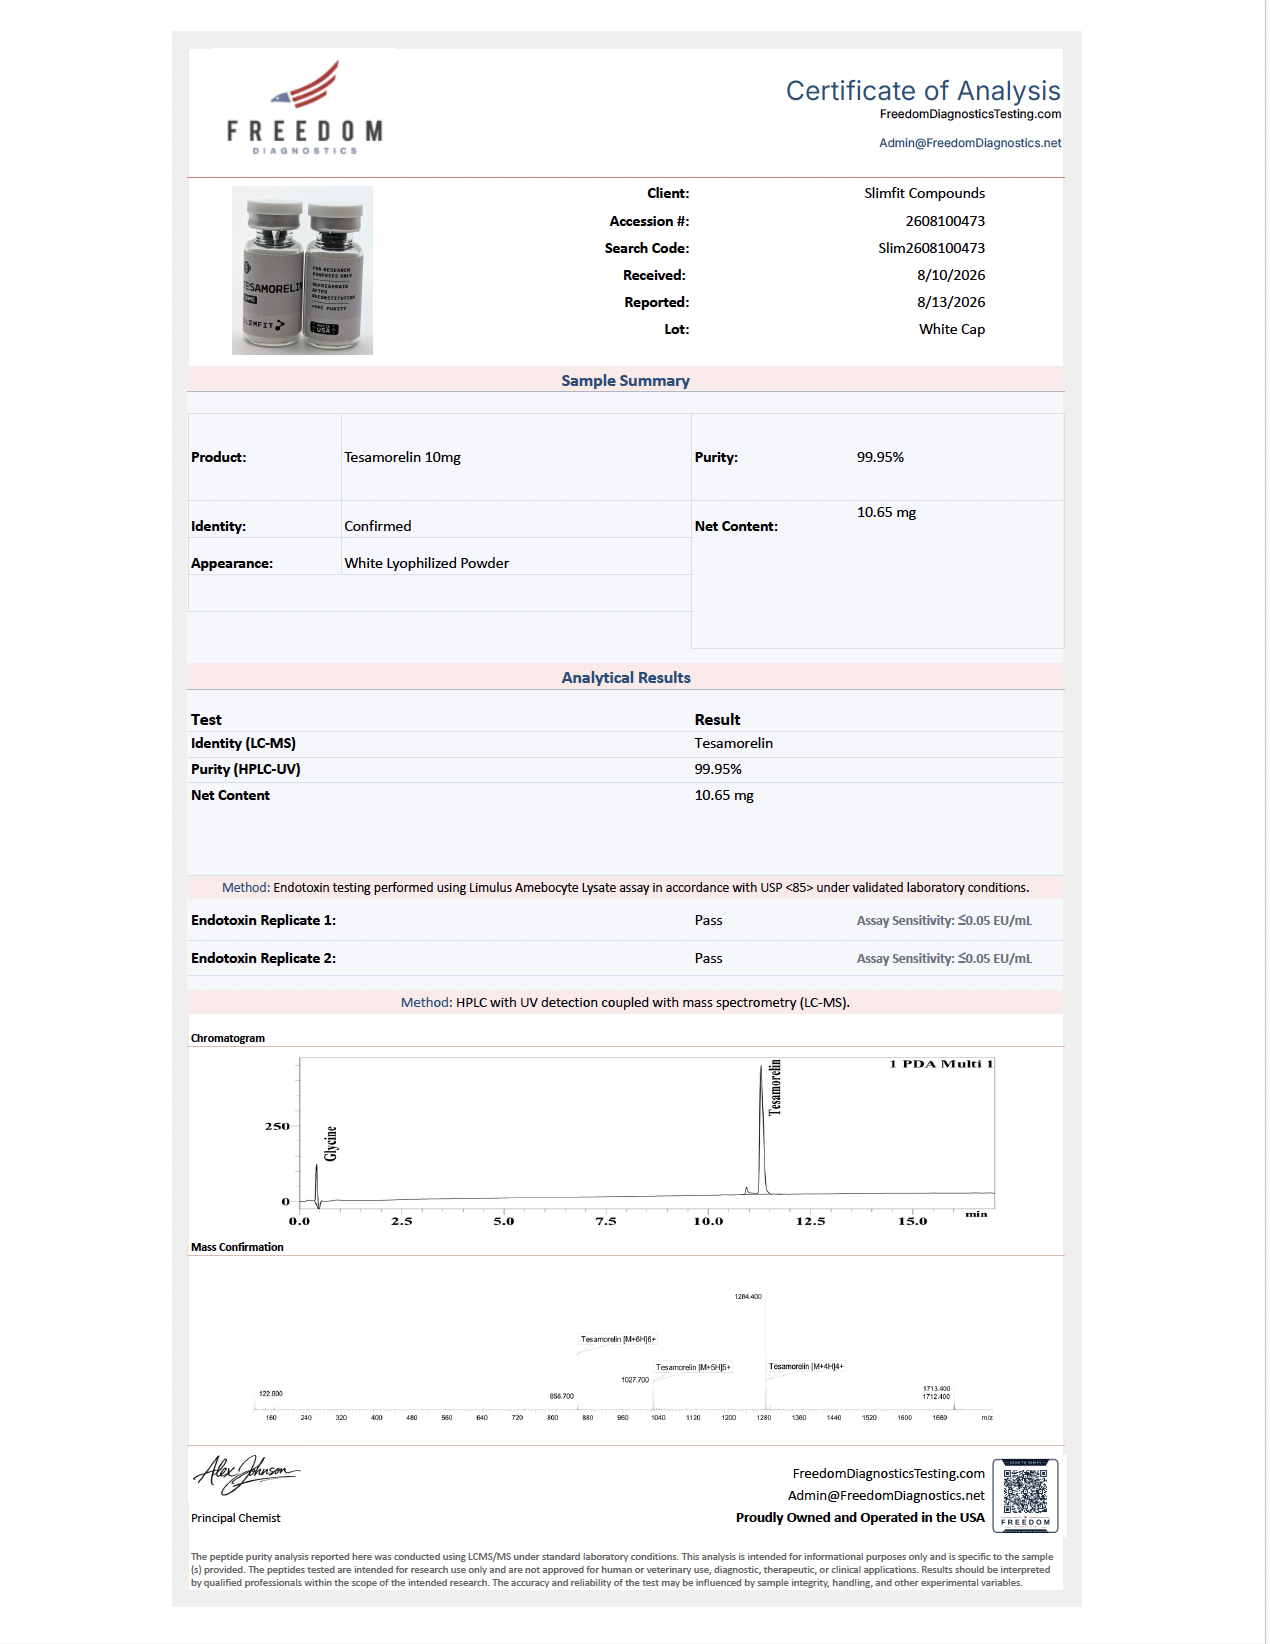Screen dimensions: 1270x1644
Task: Click Assay Sensitivity text for Replicate 2
Action: click(x=944, y=958)
